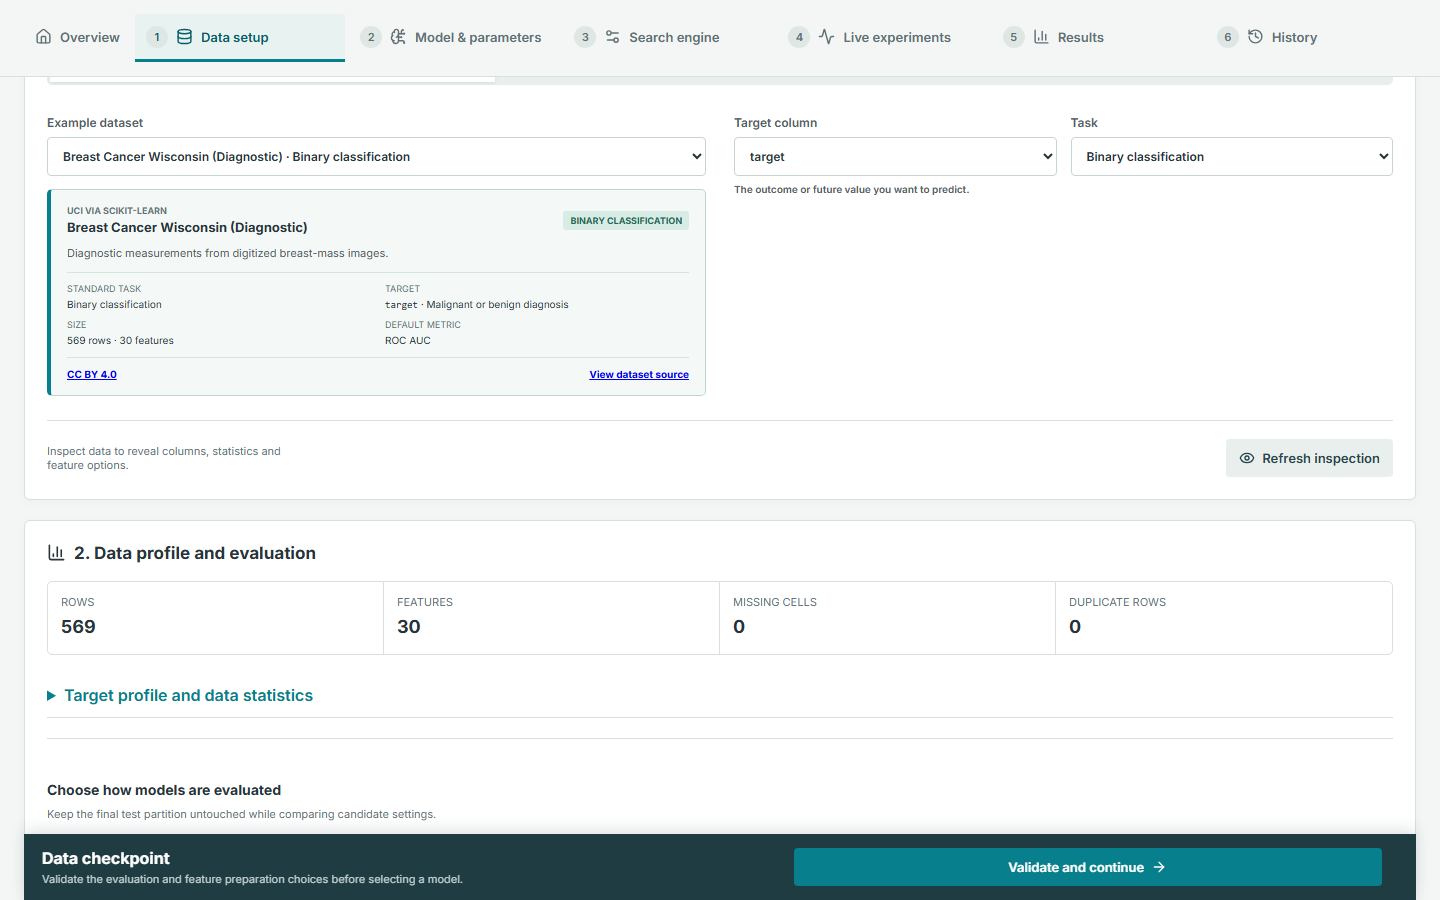Click the Live experiments pulse icon
This screenshot has height=900, width=1440.
[826, 37]
